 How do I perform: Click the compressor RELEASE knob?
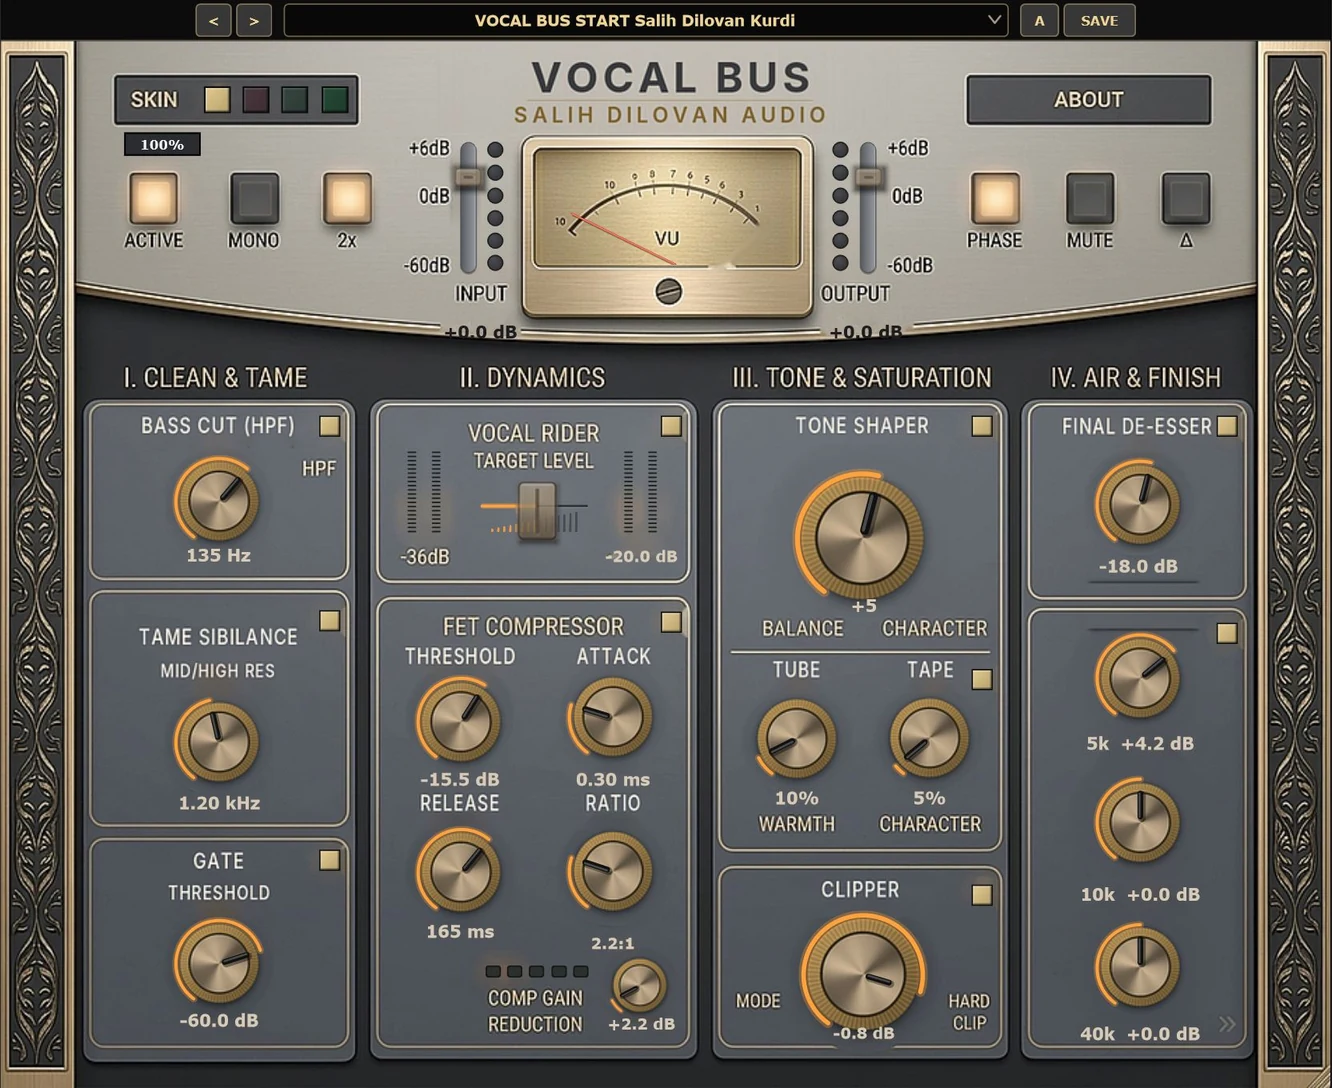point(459,871)
